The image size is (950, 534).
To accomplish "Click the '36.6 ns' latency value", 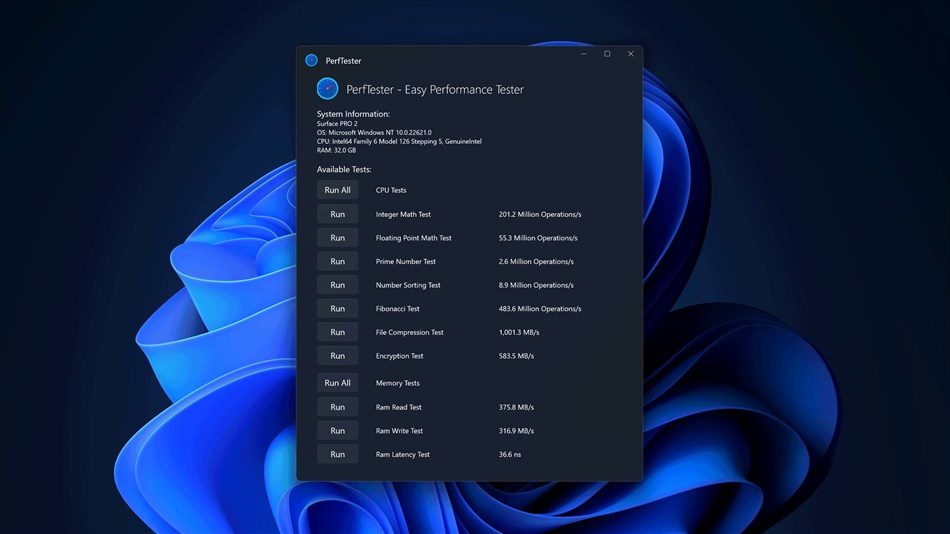I will point(510,454).
